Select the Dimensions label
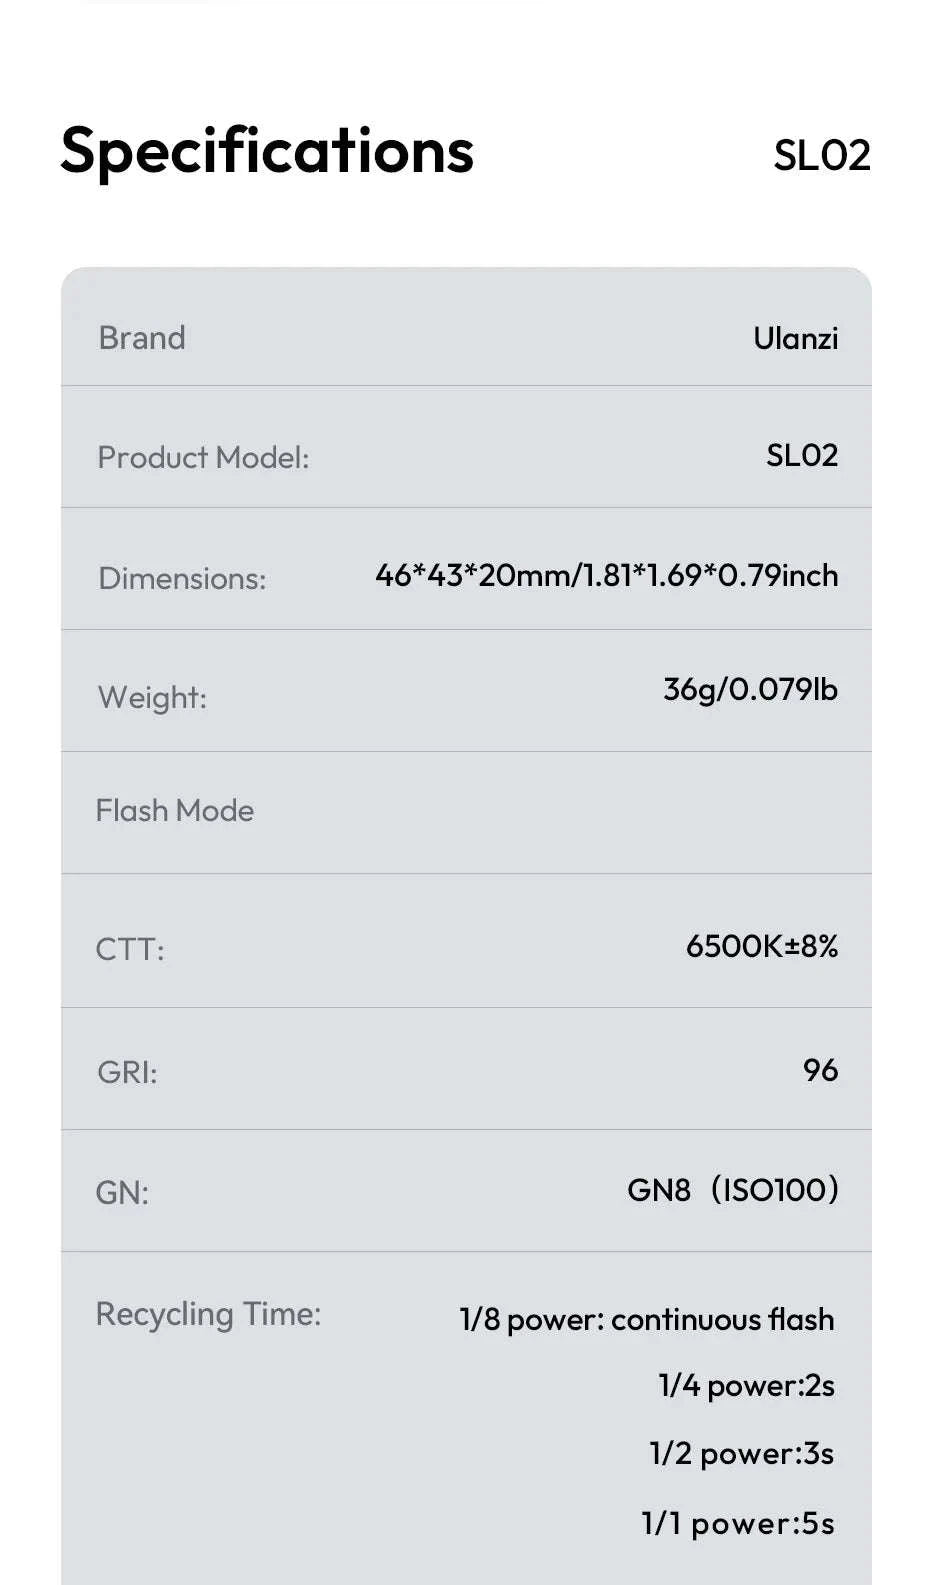The image size is (930, 1585). tap(182, 578)
